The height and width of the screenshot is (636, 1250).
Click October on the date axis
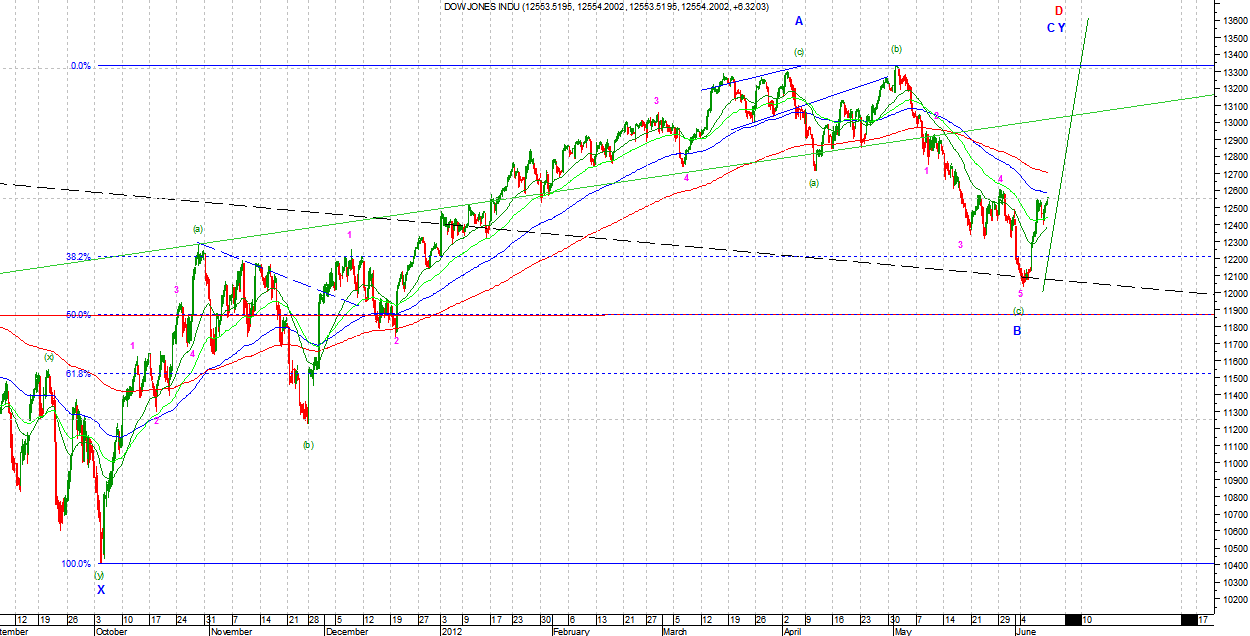110,632
